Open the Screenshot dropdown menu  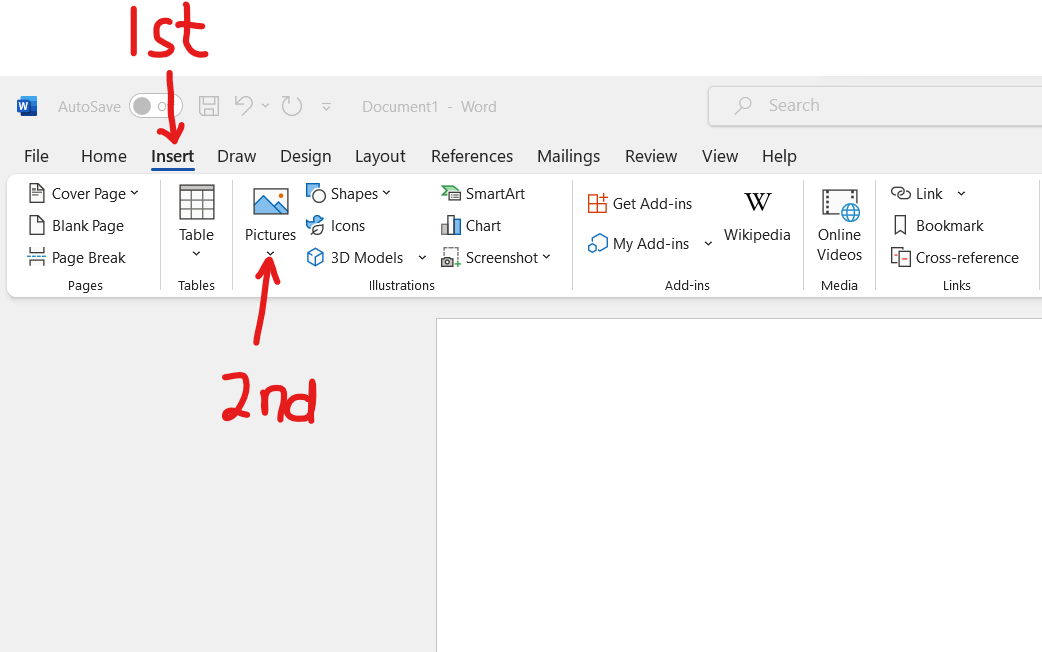coord(547,258)
